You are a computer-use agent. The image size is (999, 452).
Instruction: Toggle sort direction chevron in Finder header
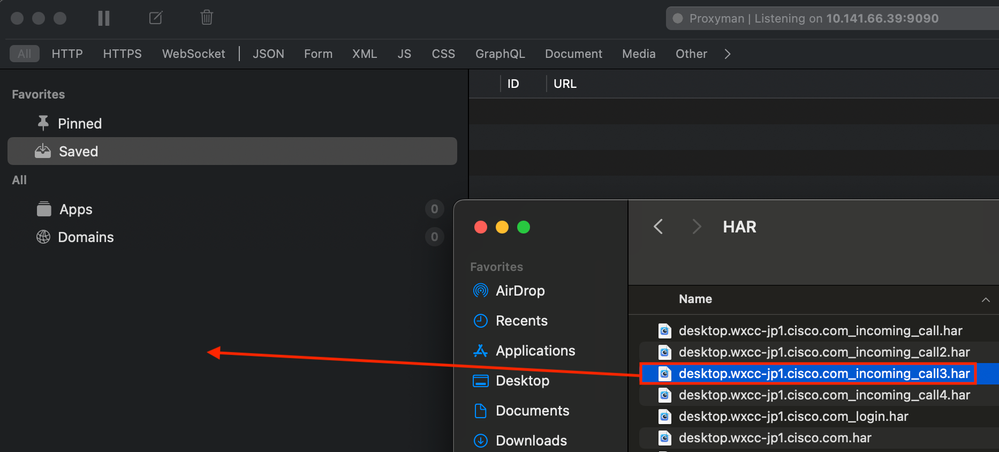[986, 300]
